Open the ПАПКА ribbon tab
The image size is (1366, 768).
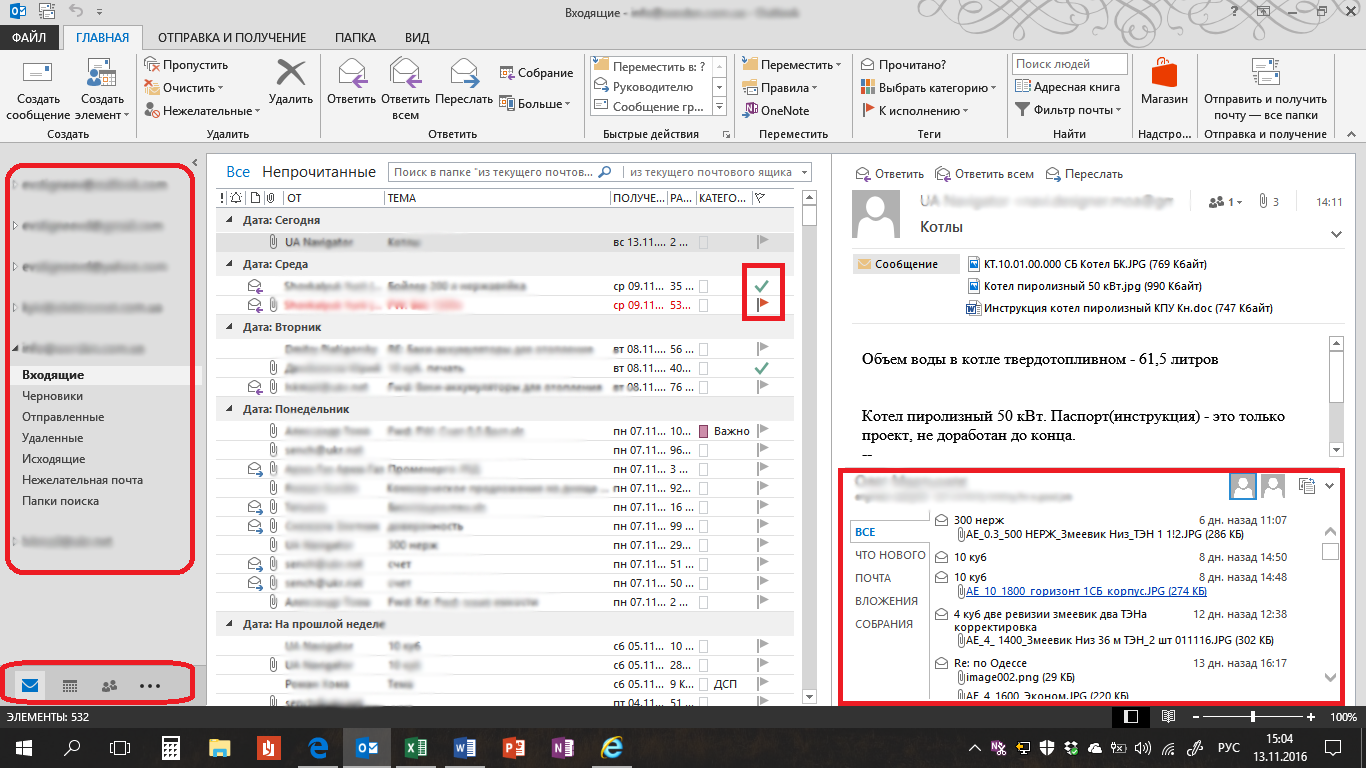pos(355,38)
